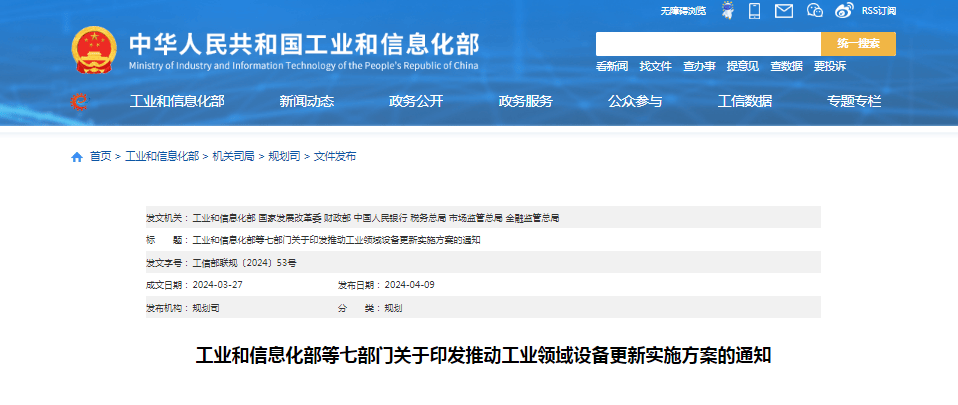Click the 标题 row document title text
The width and height of the screenshot is (958, 405).
(337, 240)
